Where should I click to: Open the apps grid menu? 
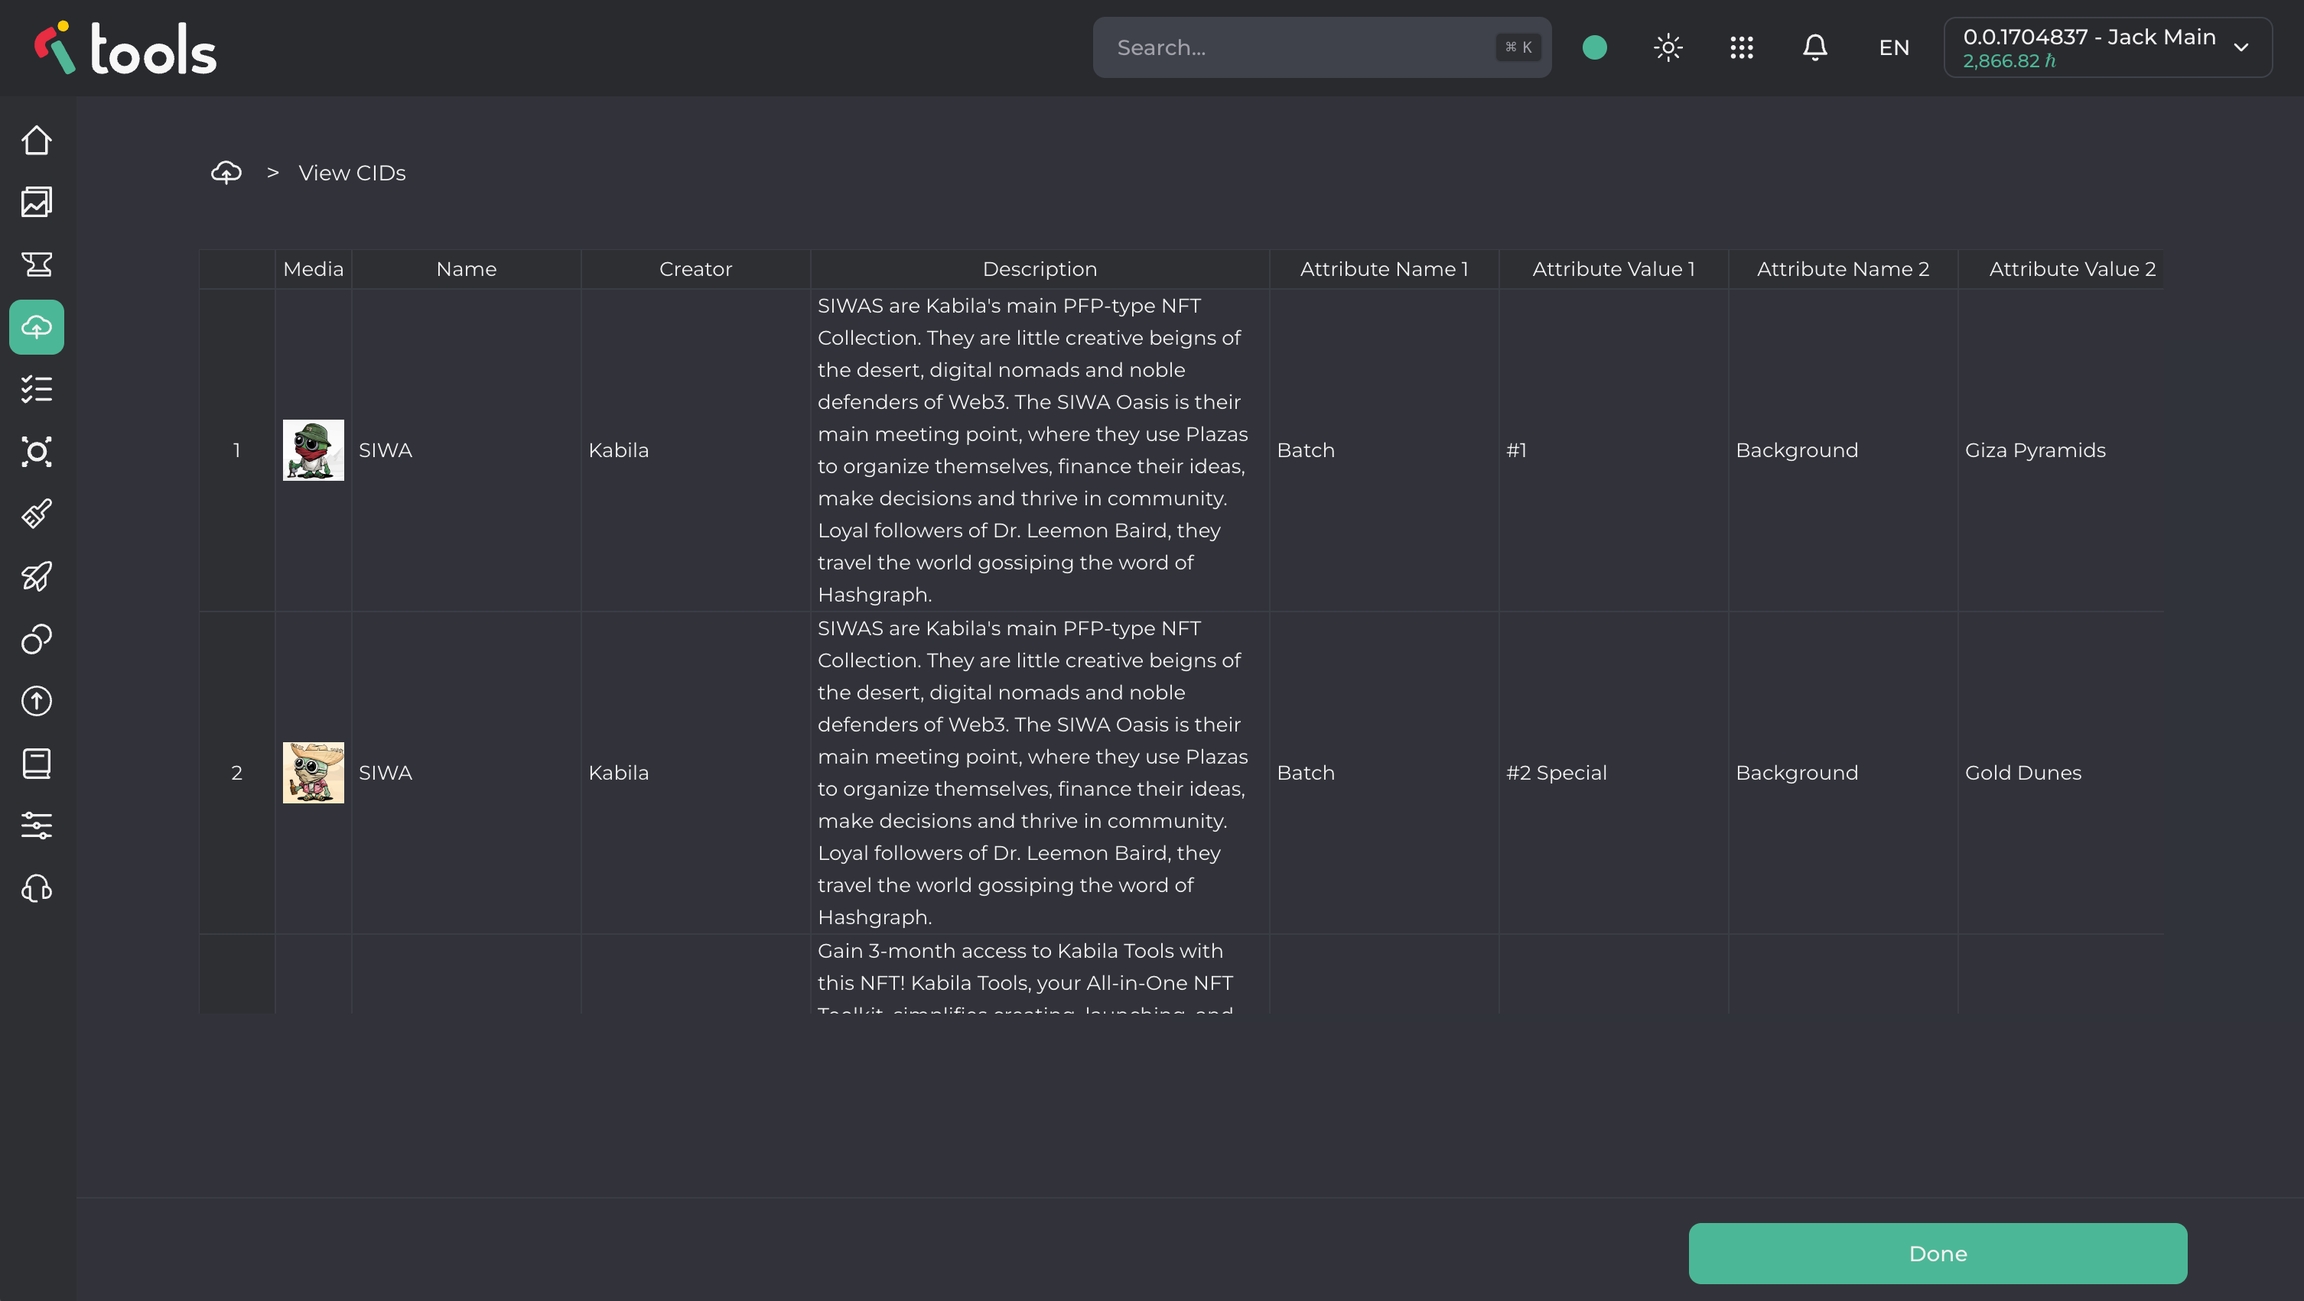[x=1741, y=47]
